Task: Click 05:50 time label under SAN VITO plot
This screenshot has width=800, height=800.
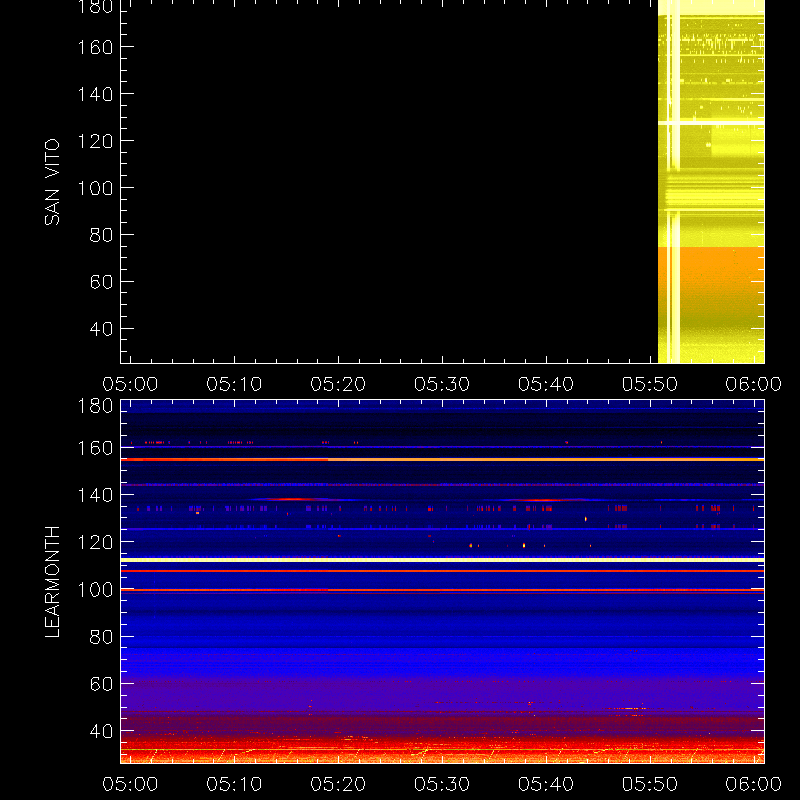Action: pos(650,384)
